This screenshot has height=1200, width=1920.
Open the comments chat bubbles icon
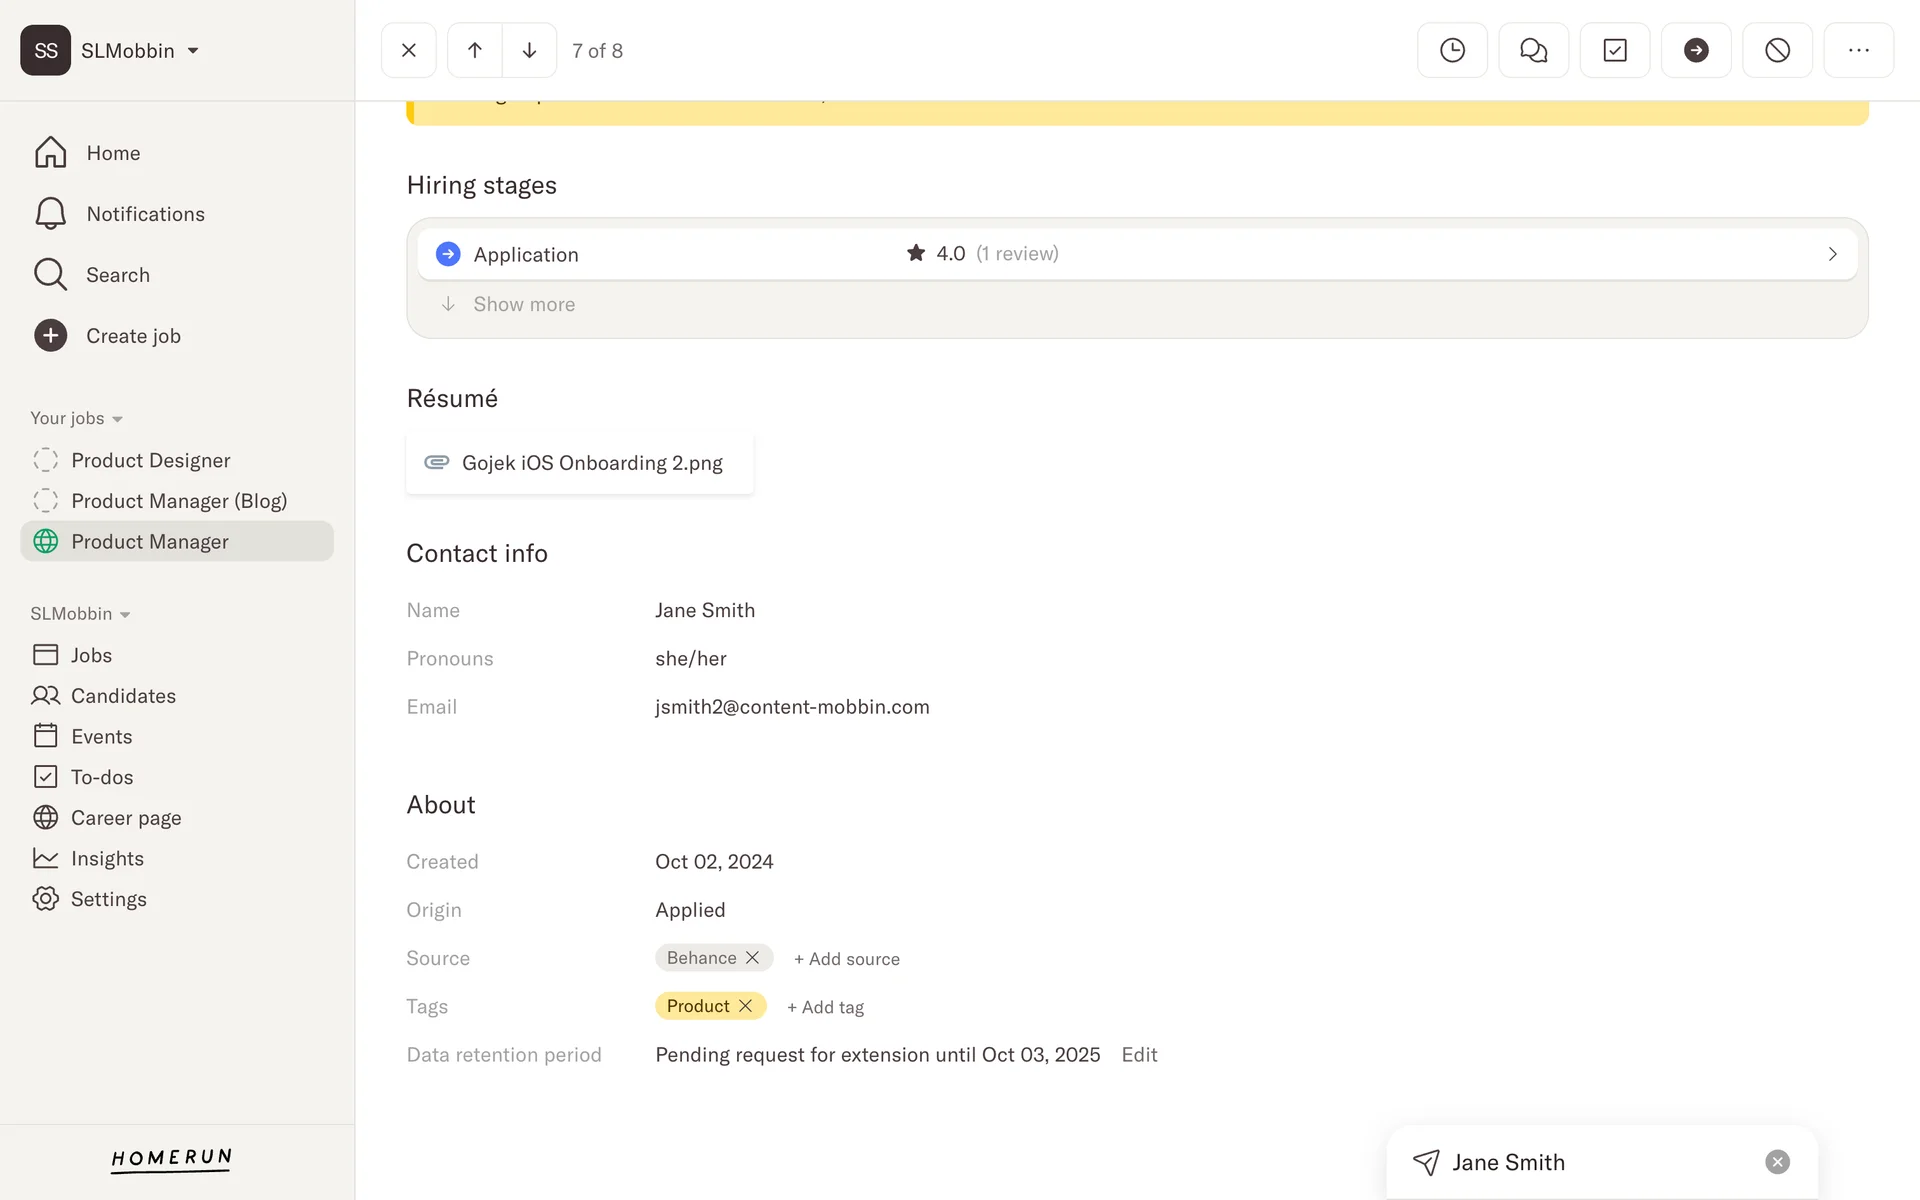pyautogui.click(x=1533, y=50)
